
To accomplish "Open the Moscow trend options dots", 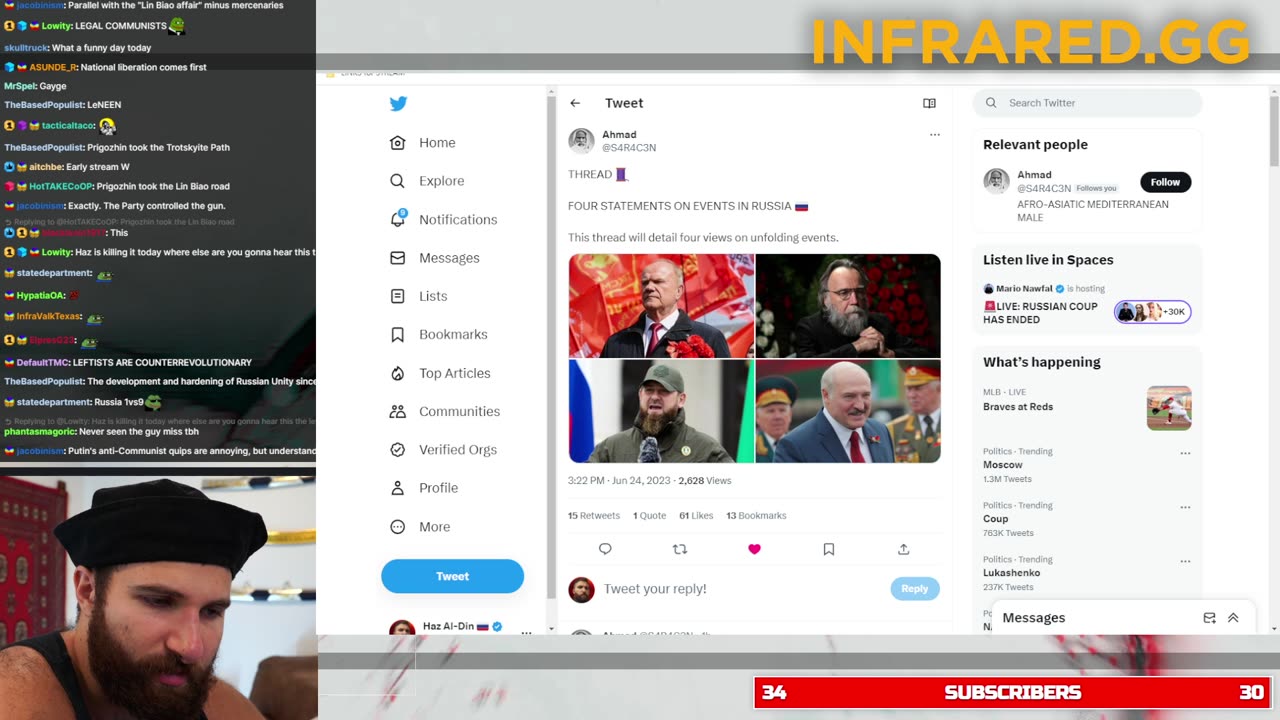I will [1185, 453].
